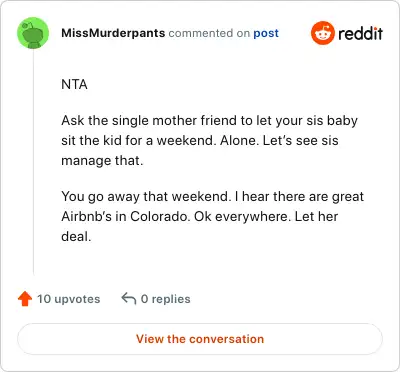Click the 'NTA' verdict text
This screenshot has height=372, width=400.
coord(74,84)
